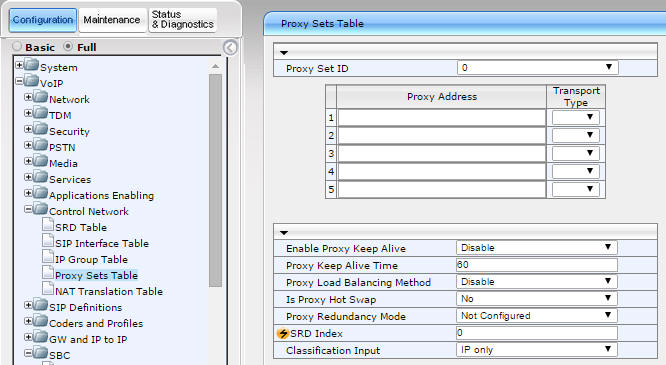The width and height of the screenshot is (666, 365).
Task: Click the navigation tree vertical scrollbar
Action: (215, 181)
